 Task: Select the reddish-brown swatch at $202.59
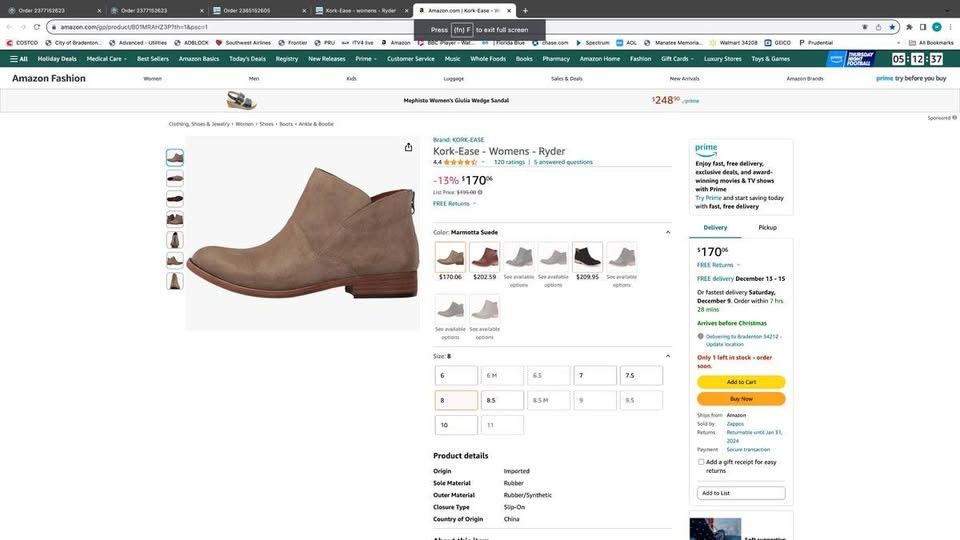(484, 257)
